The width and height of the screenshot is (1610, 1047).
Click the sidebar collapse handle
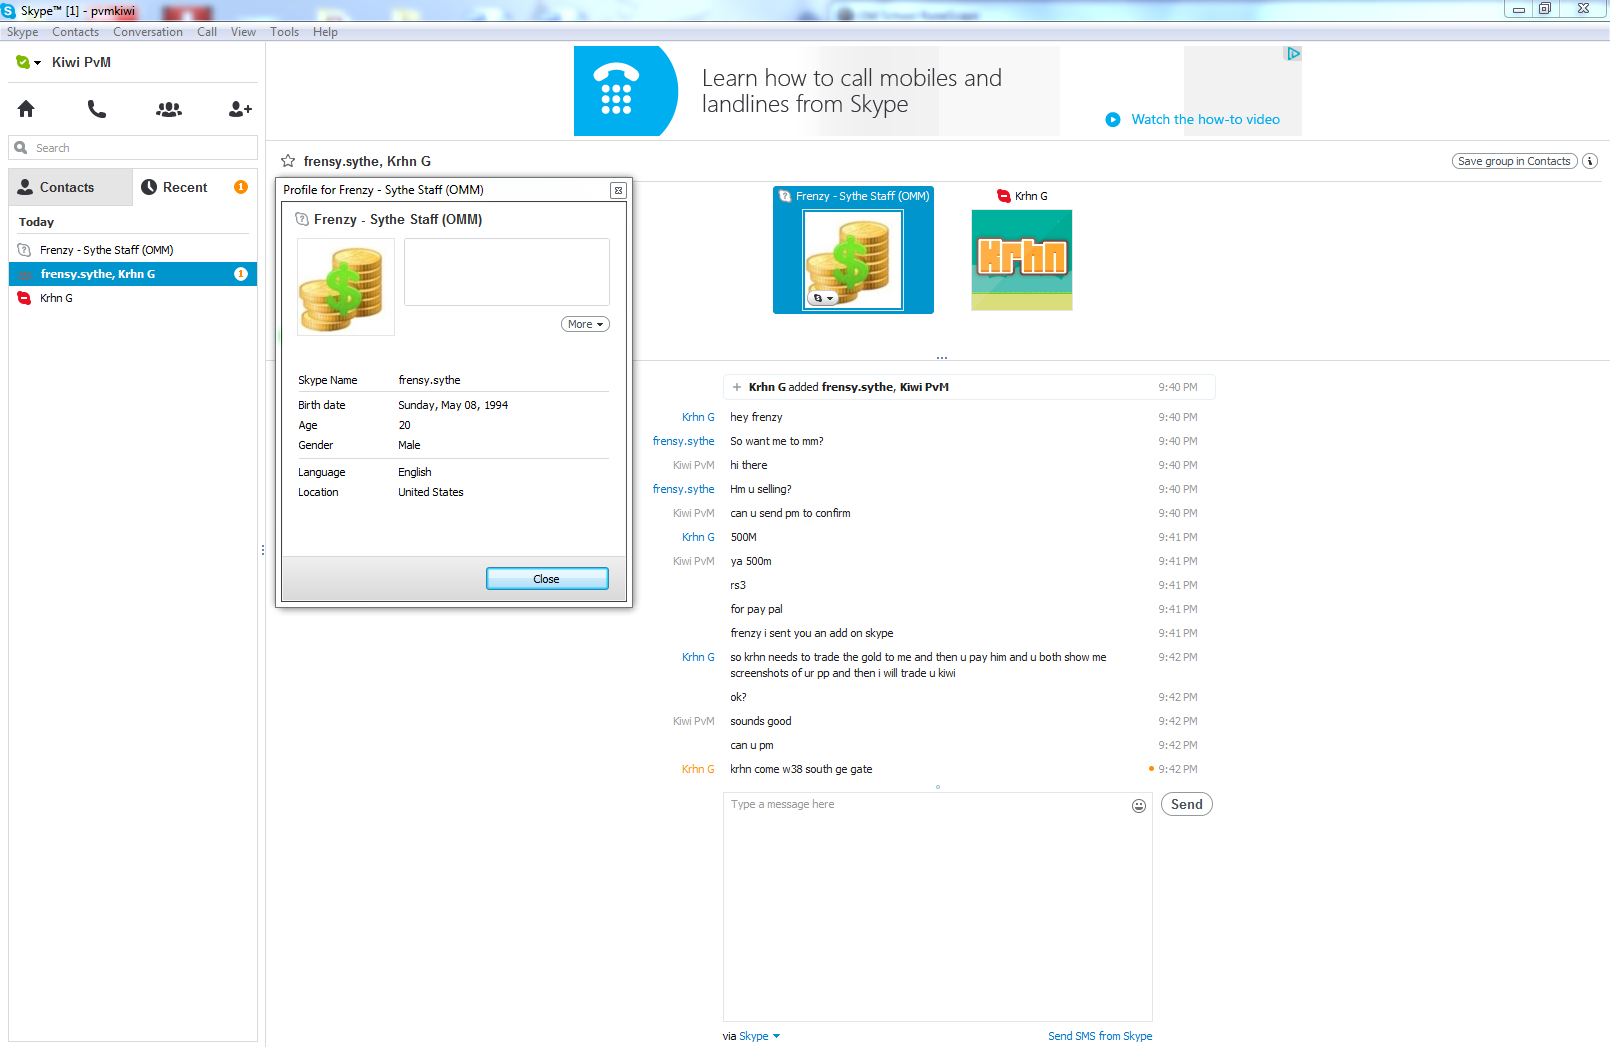coord(263,550)
